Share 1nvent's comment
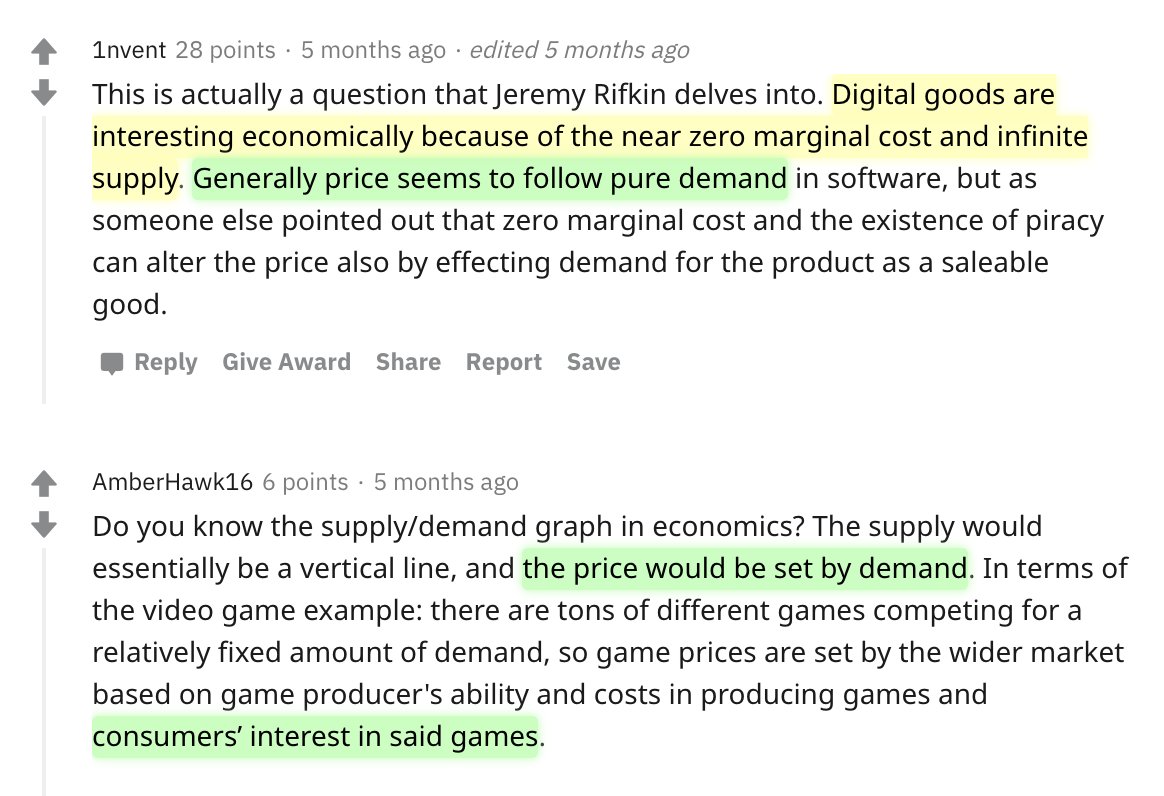 (x=408, y=362)
